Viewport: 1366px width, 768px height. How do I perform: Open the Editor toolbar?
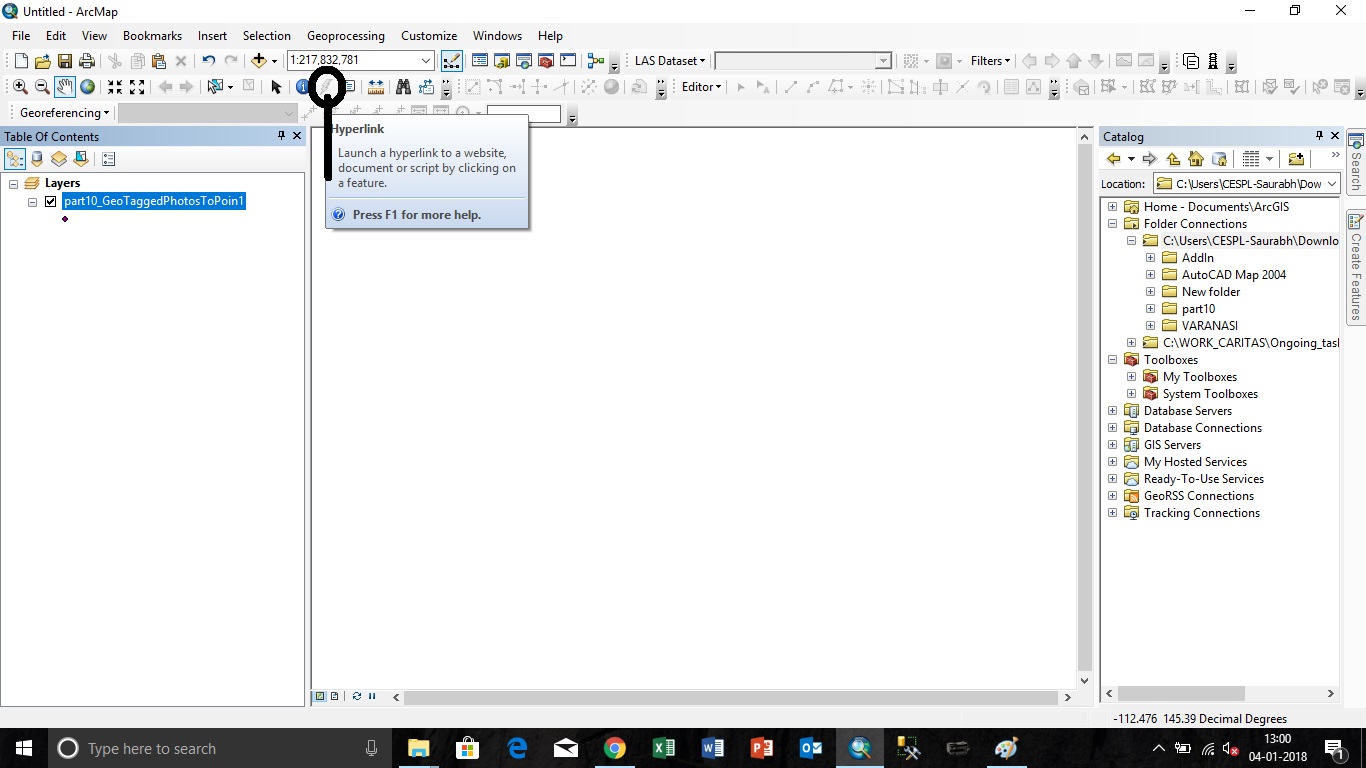451,61
